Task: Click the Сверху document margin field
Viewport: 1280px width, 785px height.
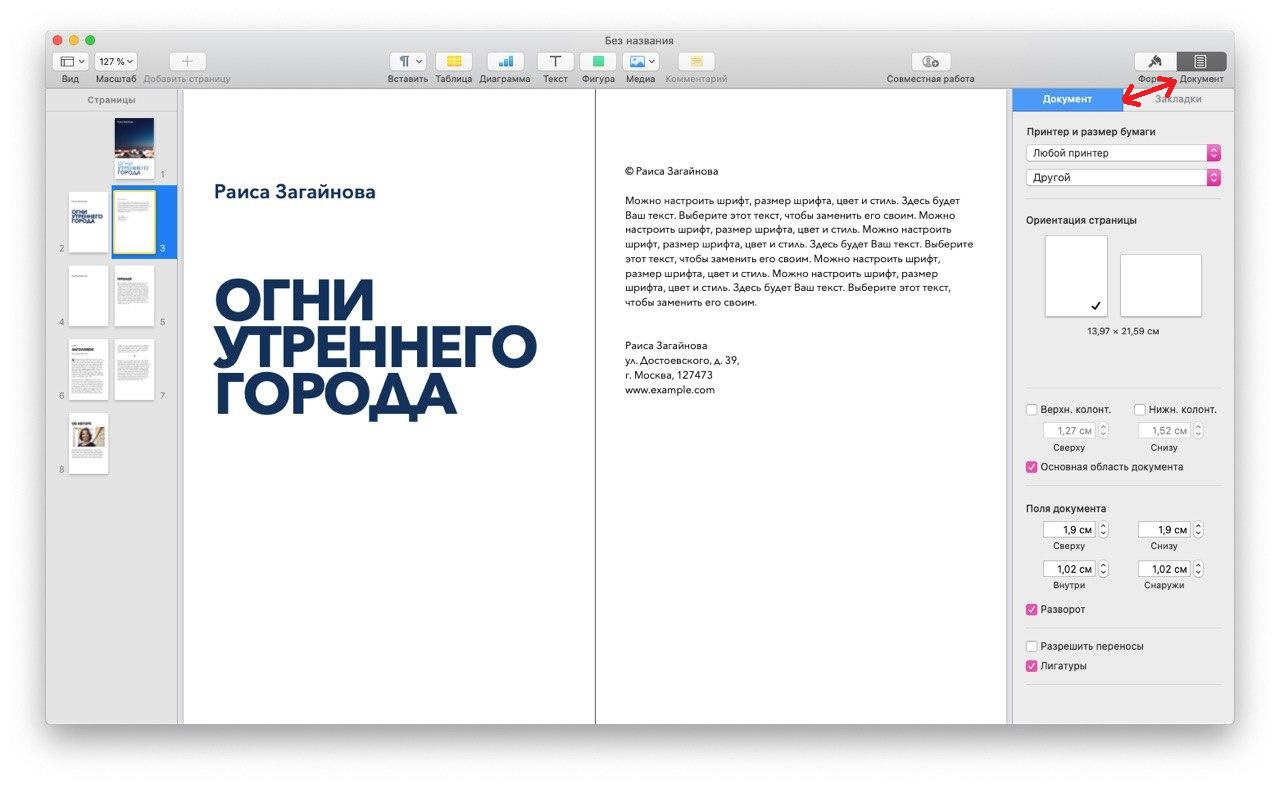Action: pos(1068,530)
